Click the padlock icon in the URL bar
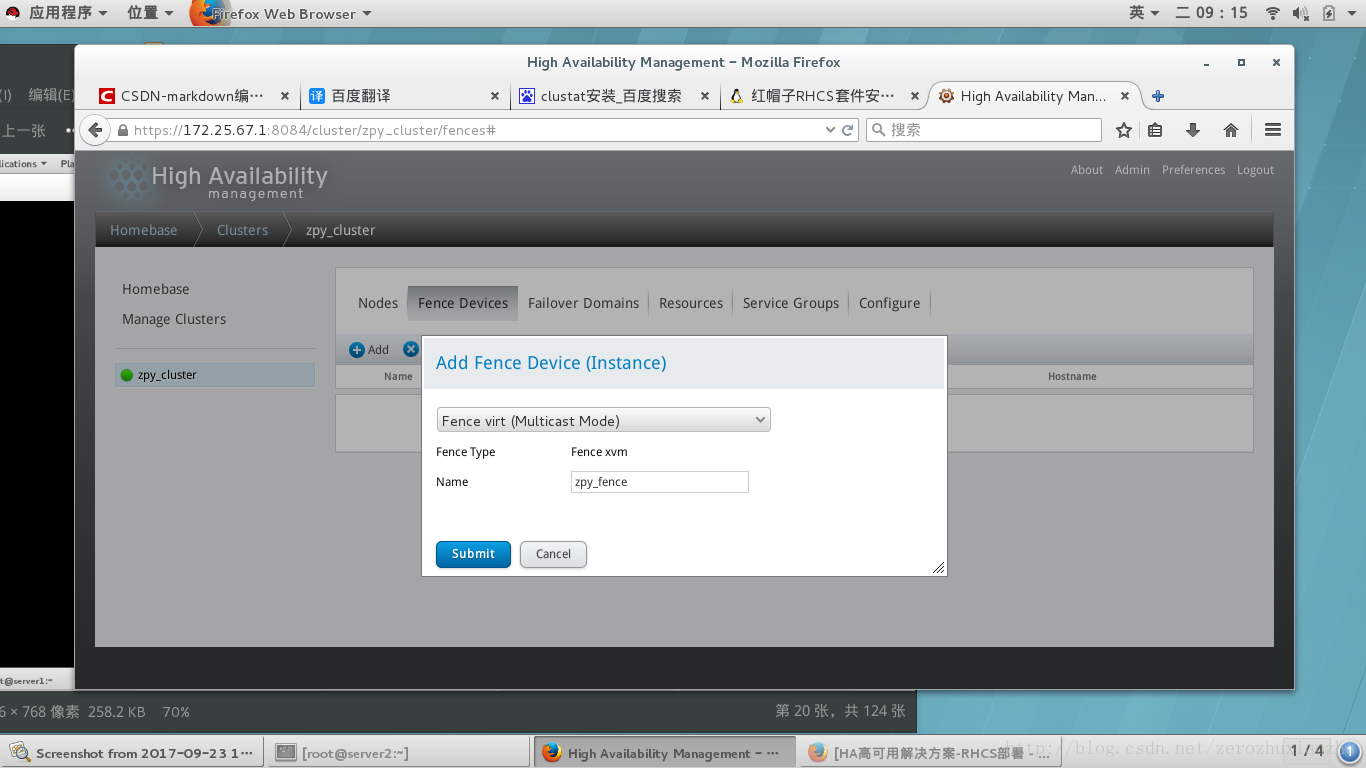1366x768 pixels. 123,130
